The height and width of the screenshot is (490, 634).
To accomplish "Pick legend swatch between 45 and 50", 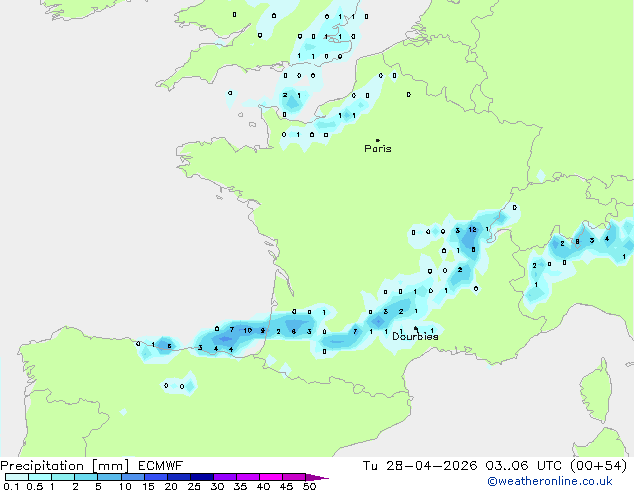I will tap(294, 477).
